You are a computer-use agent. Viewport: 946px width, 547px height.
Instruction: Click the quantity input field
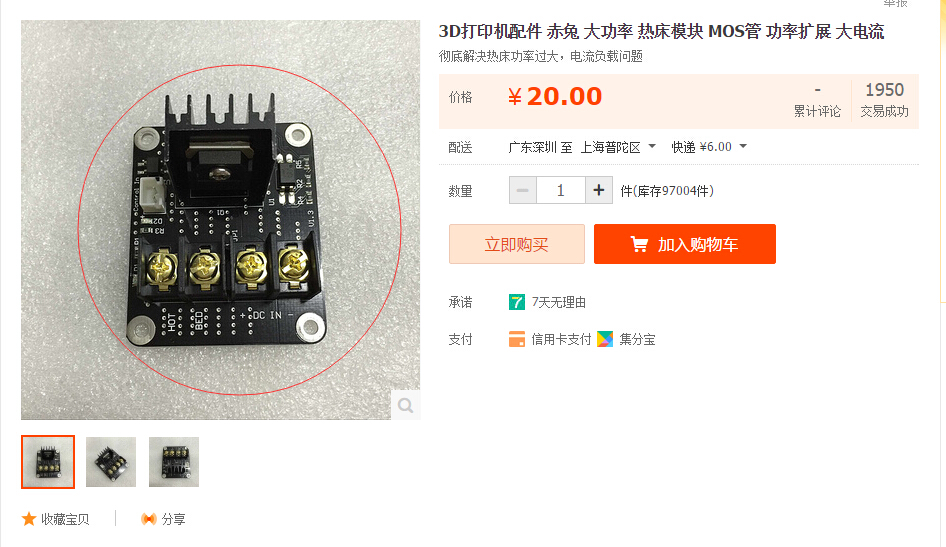click(x=560, y=191)
